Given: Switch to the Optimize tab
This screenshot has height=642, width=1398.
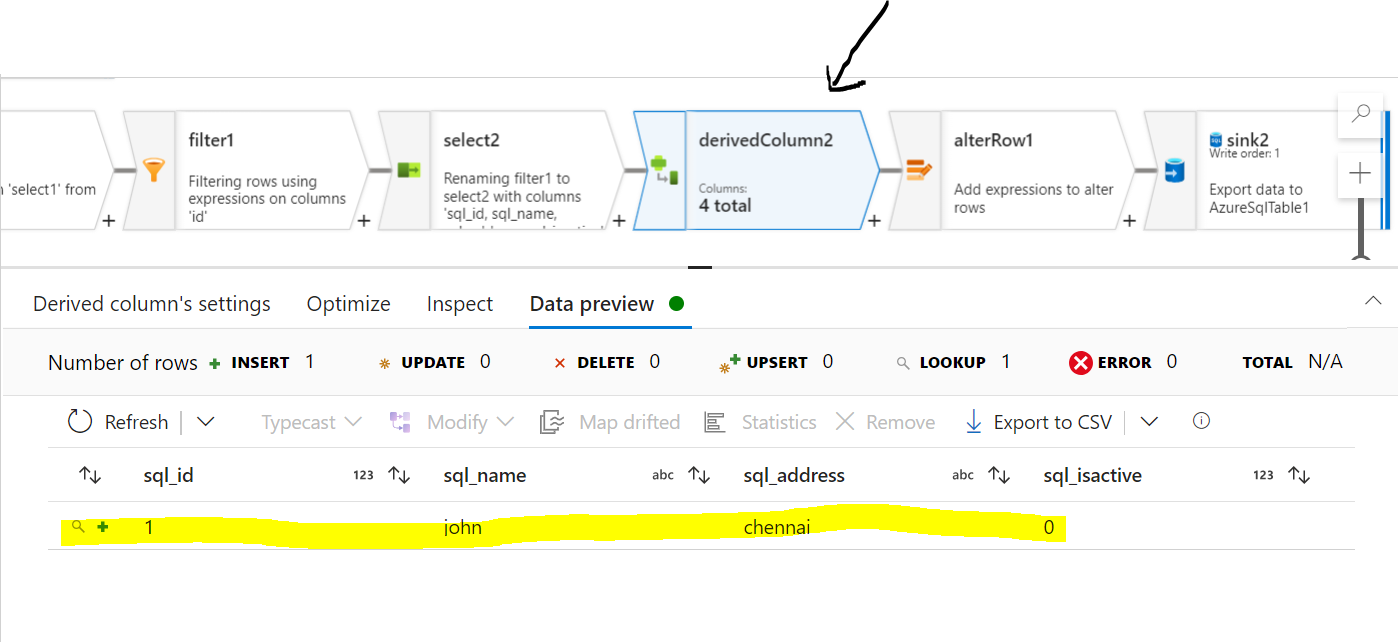Looking at the screenshot, I should pos(348,303).
